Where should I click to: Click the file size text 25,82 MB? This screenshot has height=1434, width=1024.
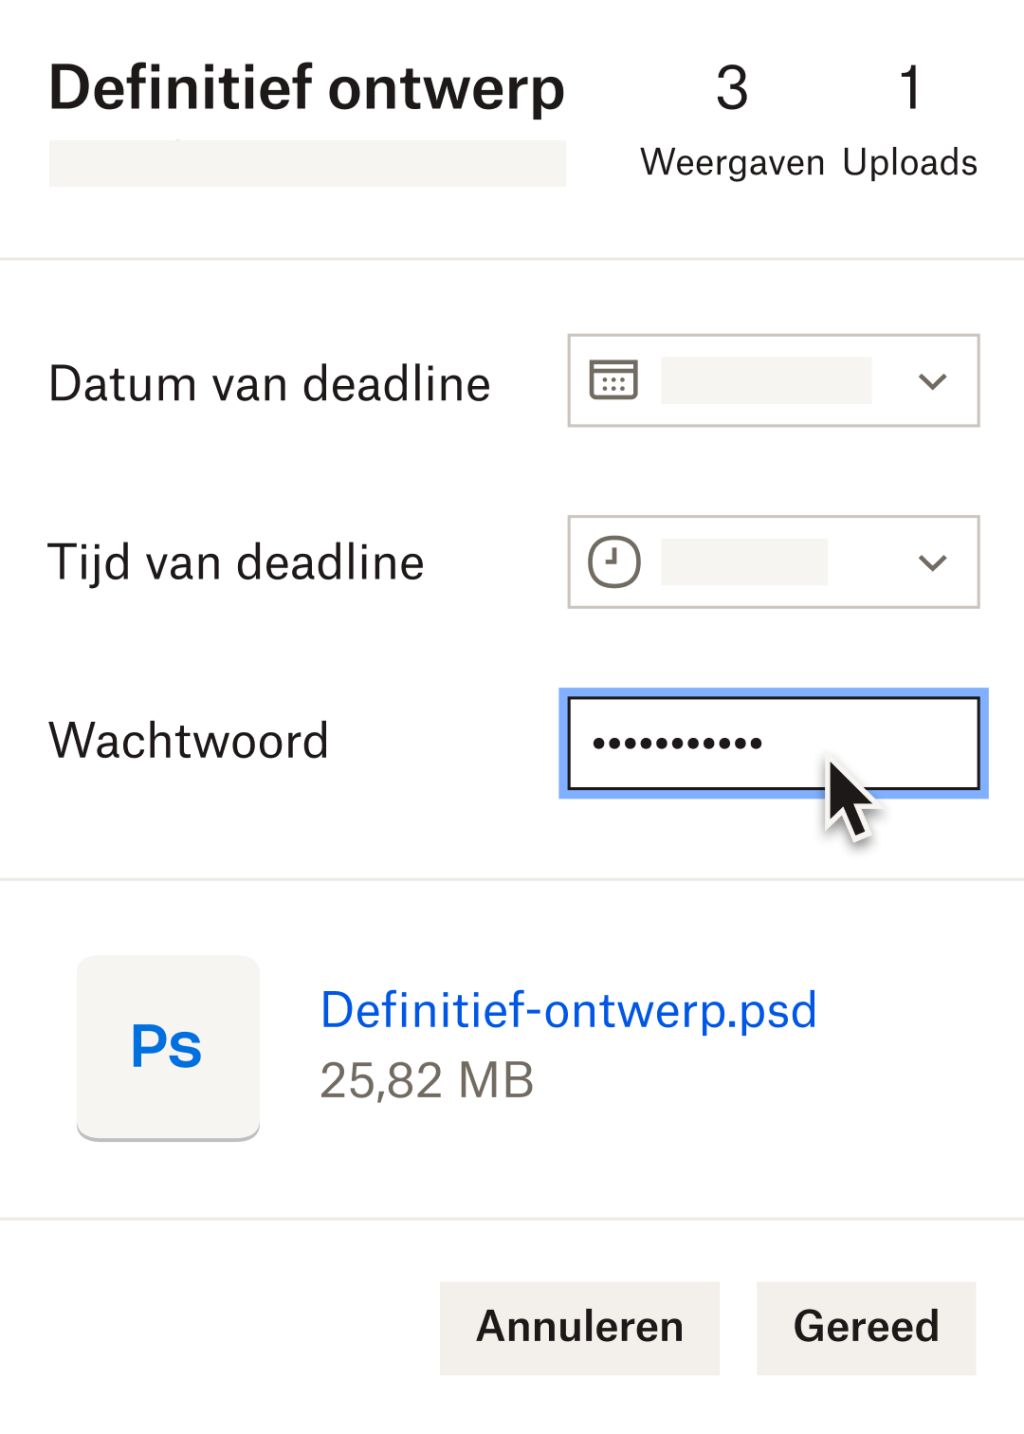pyautogui.click(x=427, y=1079)
